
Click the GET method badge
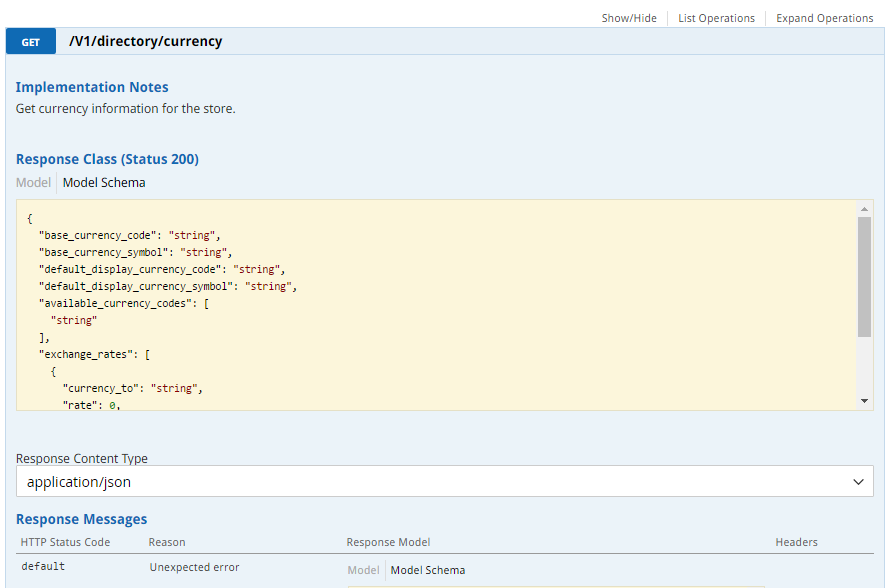pos(31,41)
